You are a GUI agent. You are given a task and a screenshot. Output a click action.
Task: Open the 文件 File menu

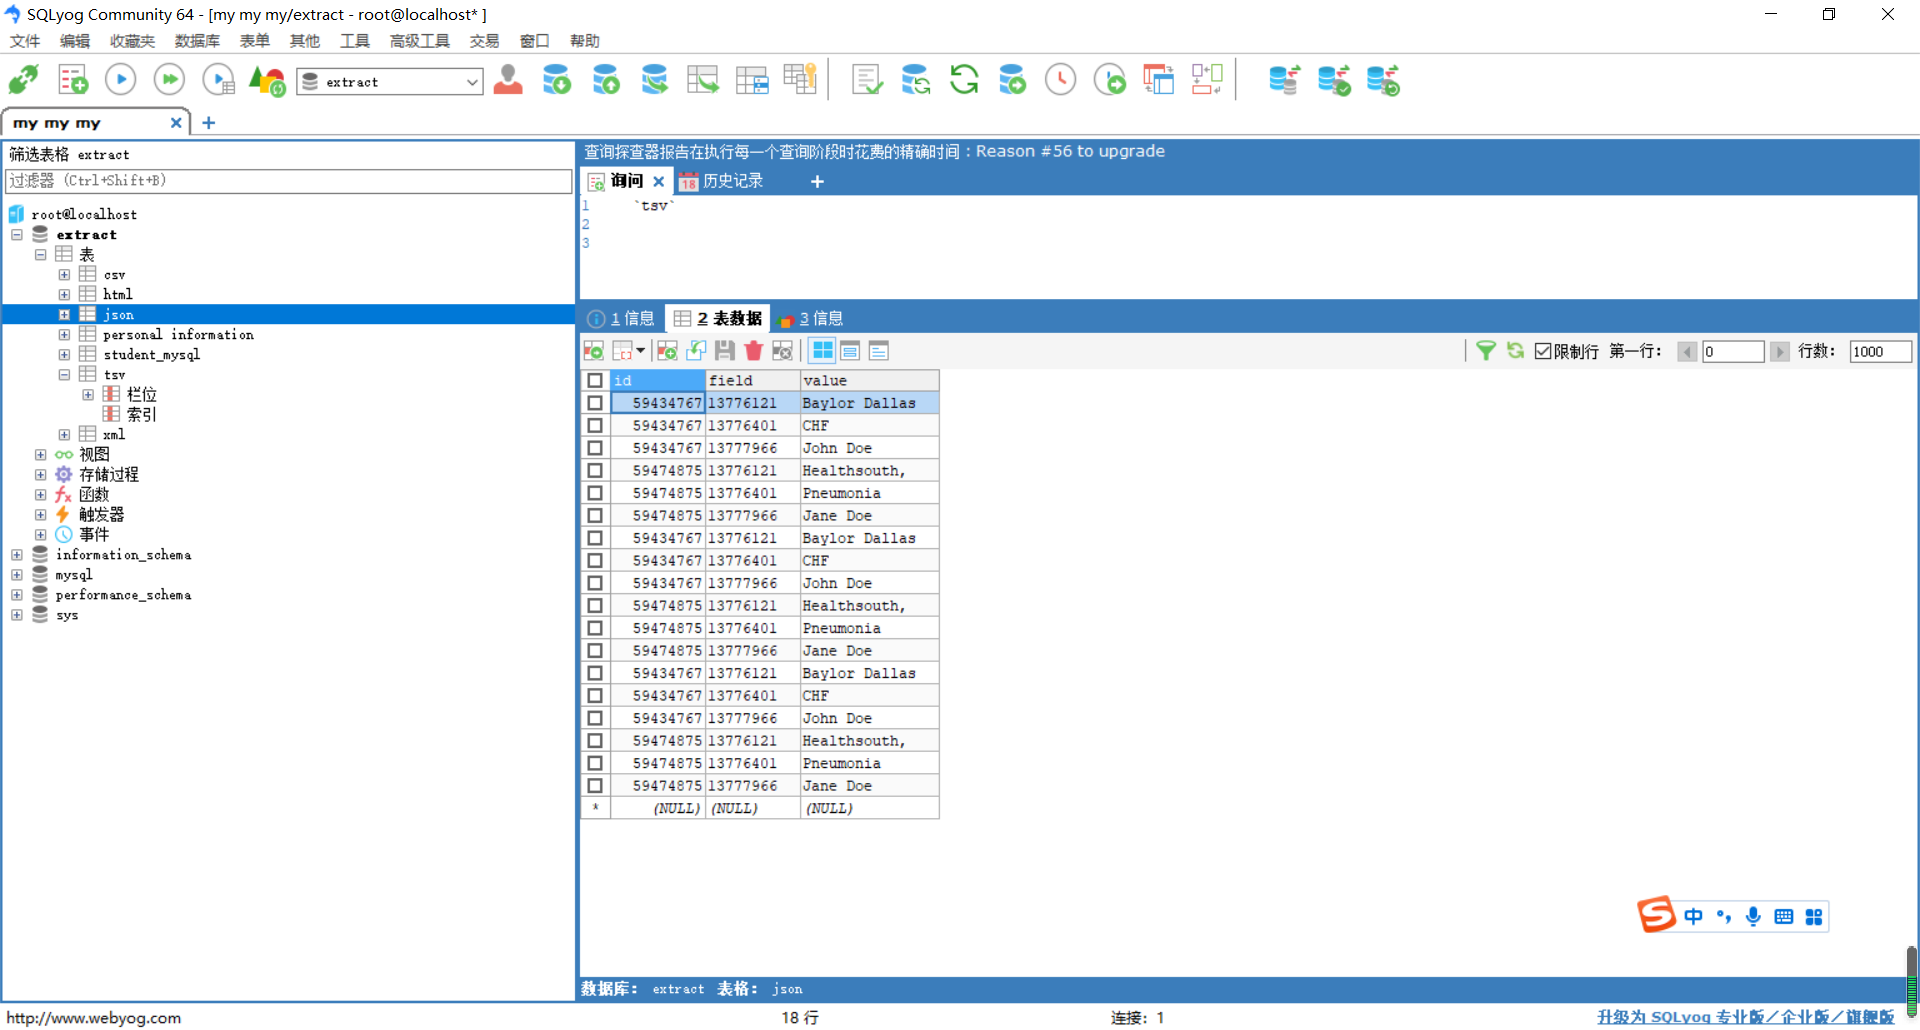click(25, 41)
